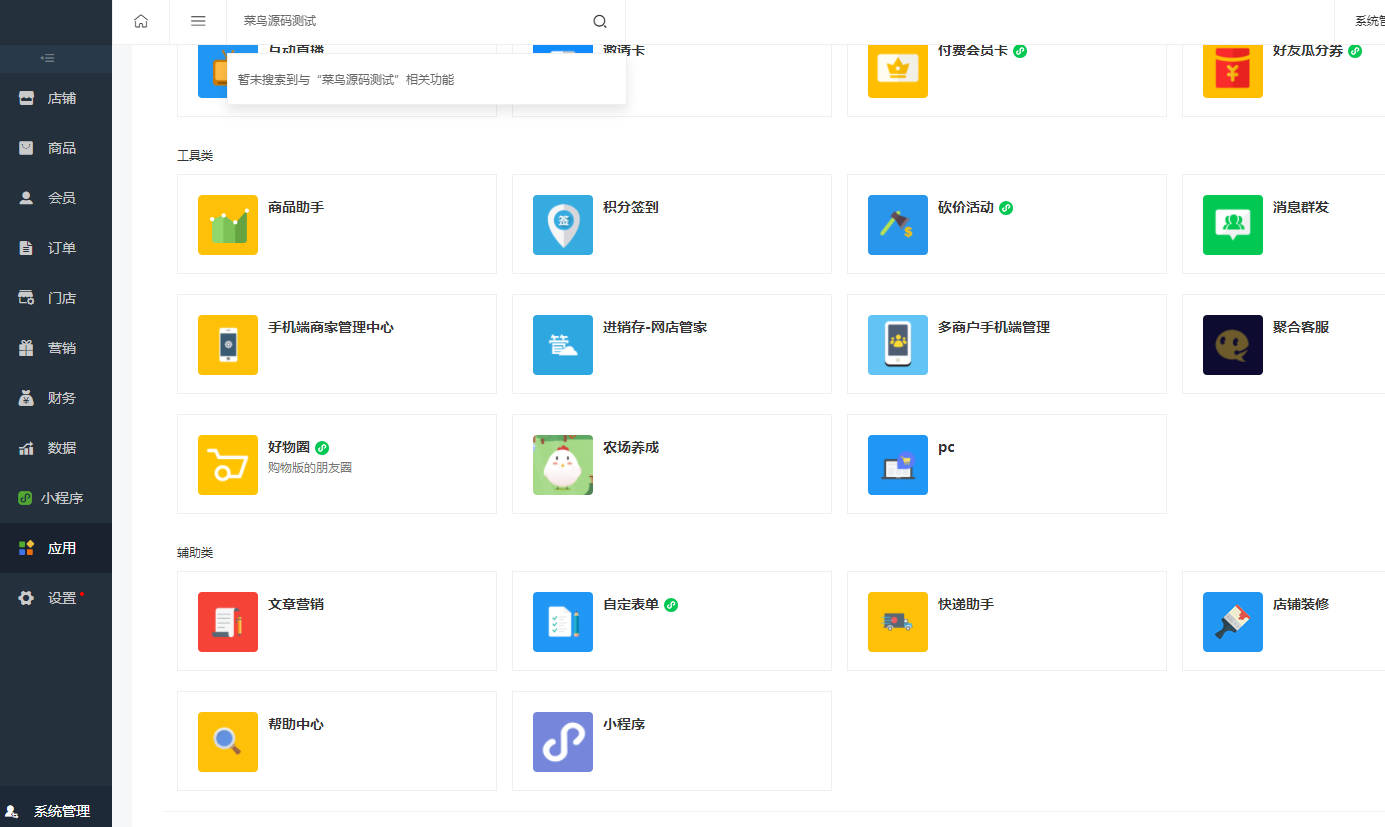Open 小程序 in the sidebar
Viewport: 1385px width, 827px height.
[x=56, y=498]
